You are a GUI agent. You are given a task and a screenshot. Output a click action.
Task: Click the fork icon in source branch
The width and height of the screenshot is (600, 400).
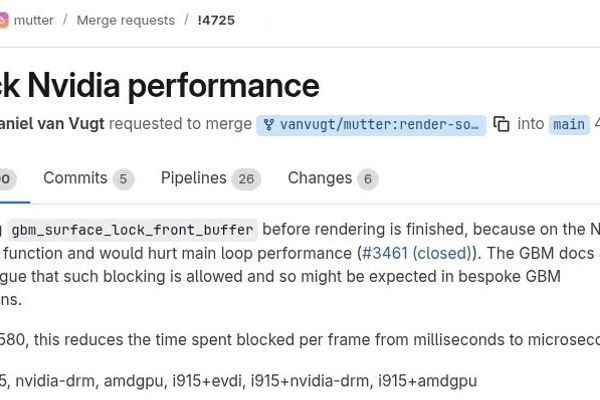point(268,125)
